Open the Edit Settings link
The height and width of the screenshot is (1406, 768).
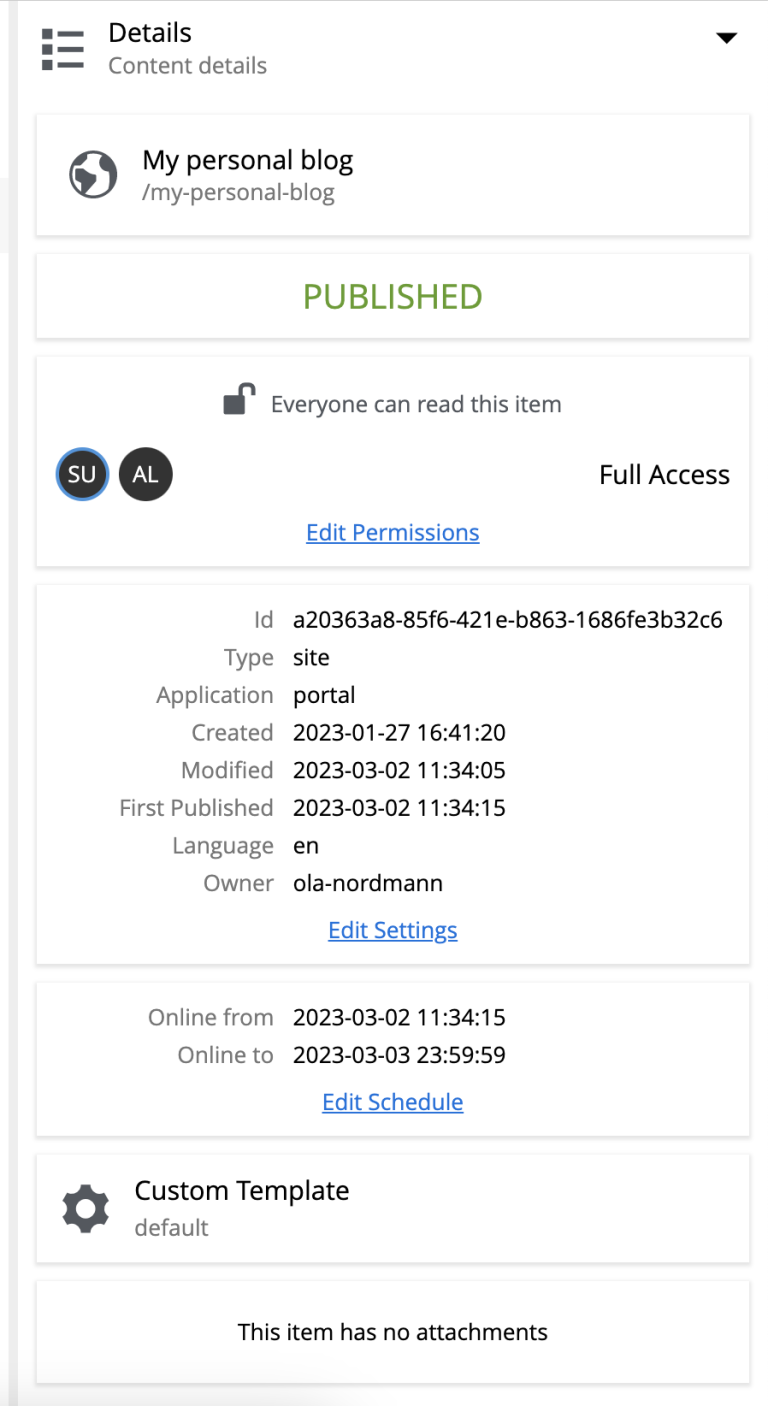coord(392,930)
